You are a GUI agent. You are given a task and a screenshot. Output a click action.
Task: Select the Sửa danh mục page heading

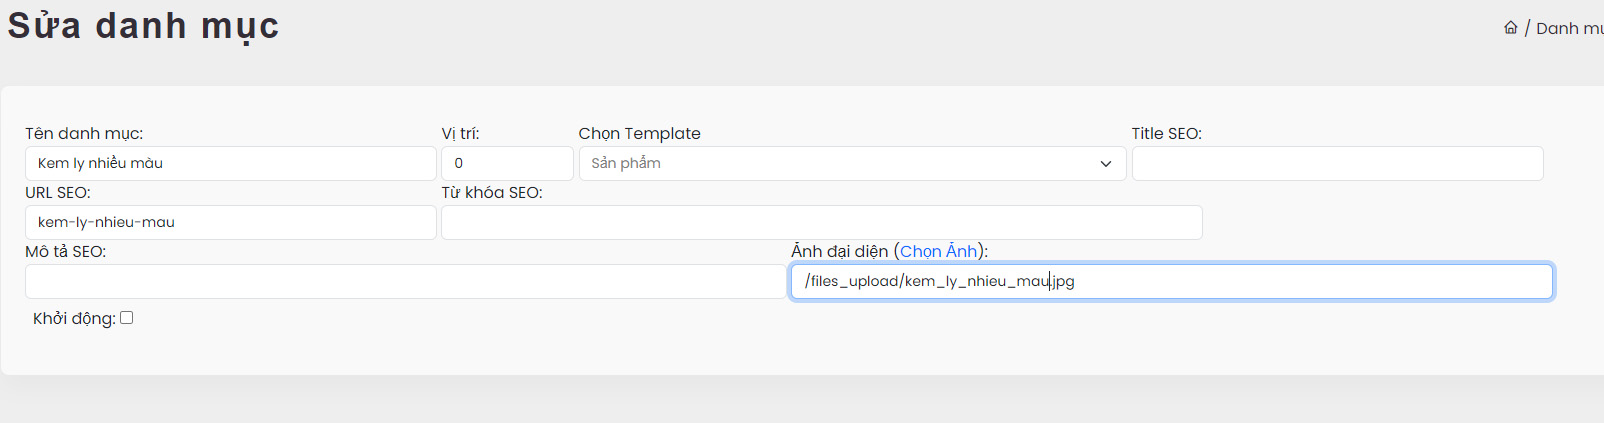coord(143,26)
